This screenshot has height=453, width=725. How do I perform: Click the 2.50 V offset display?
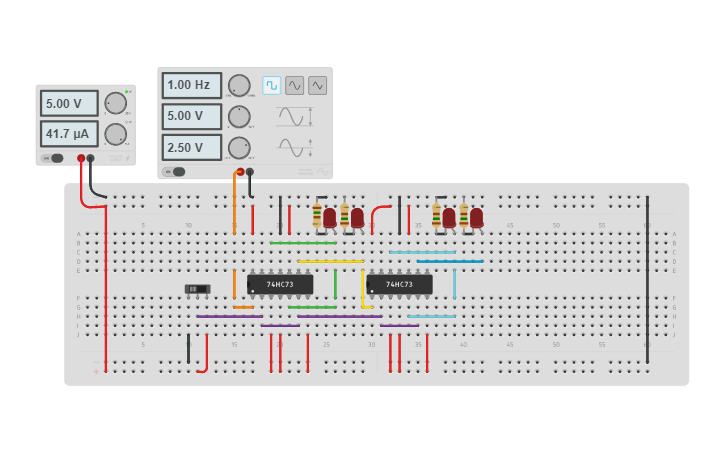[x=192, y=147]
